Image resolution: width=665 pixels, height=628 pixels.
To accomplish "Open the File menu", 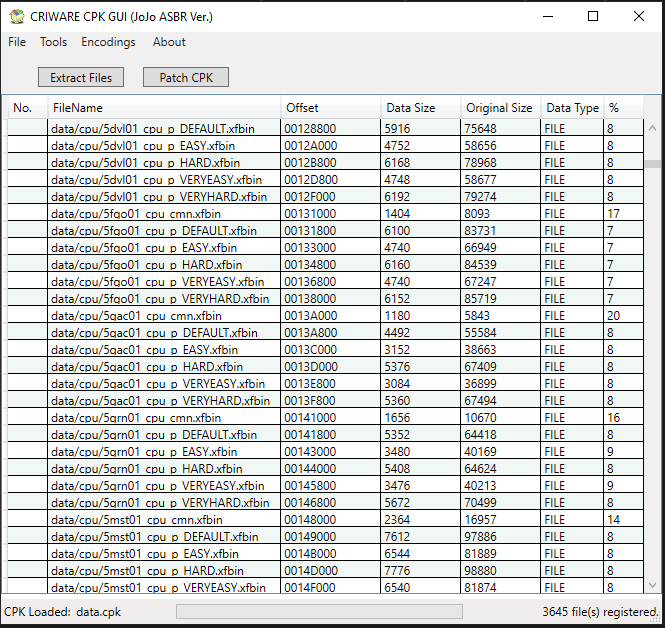I will click(x=17, y=42).
